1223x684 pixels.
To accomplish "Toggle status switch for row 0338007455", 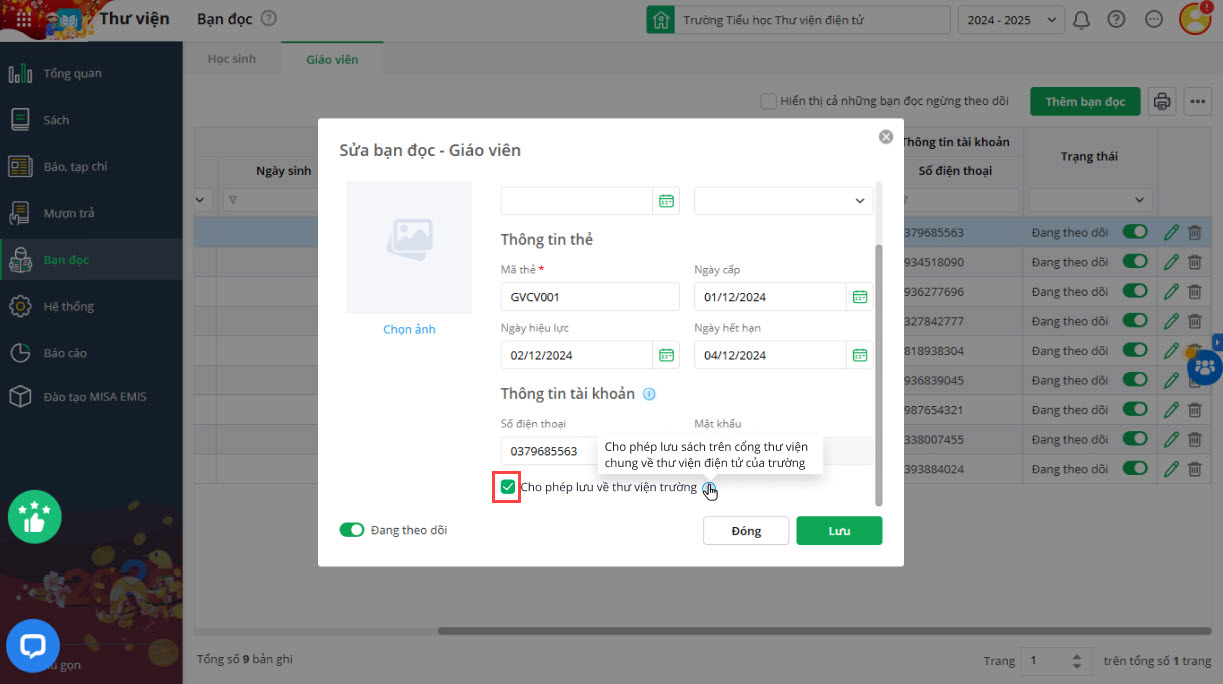I will (1135, 439).
